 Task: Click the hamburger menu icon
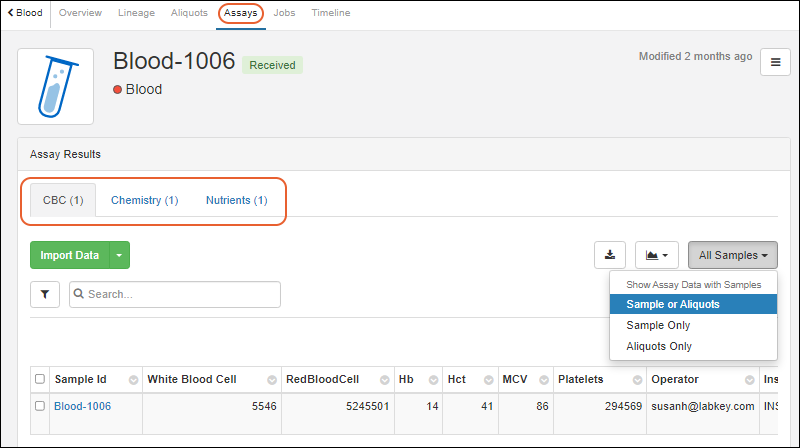tap(775, 62)
